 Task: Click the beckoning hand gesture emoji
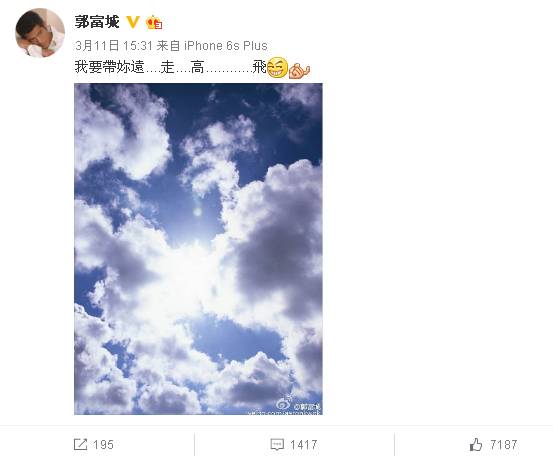coord(299,69)
